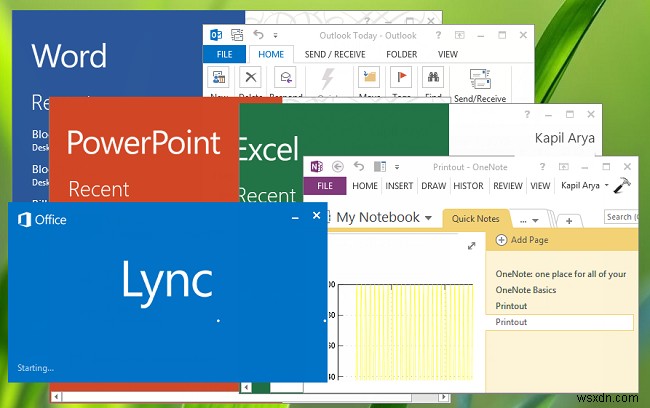Toggle Outlook ribbon display options icon
The image size is (650, 408).
pyautogui.click(x=460, y=35)
